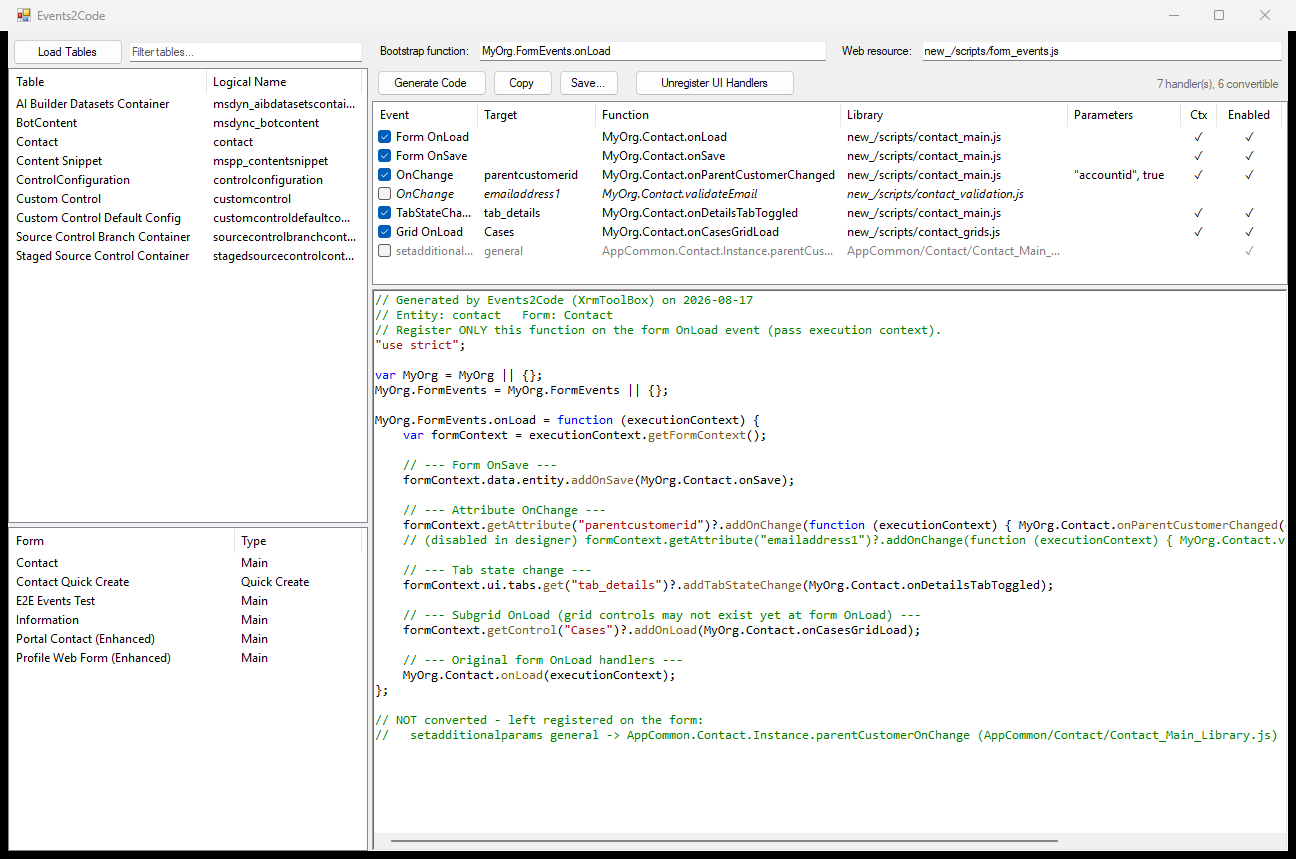
Task: Sort by the Target column header
Action: tap(537, 115)
